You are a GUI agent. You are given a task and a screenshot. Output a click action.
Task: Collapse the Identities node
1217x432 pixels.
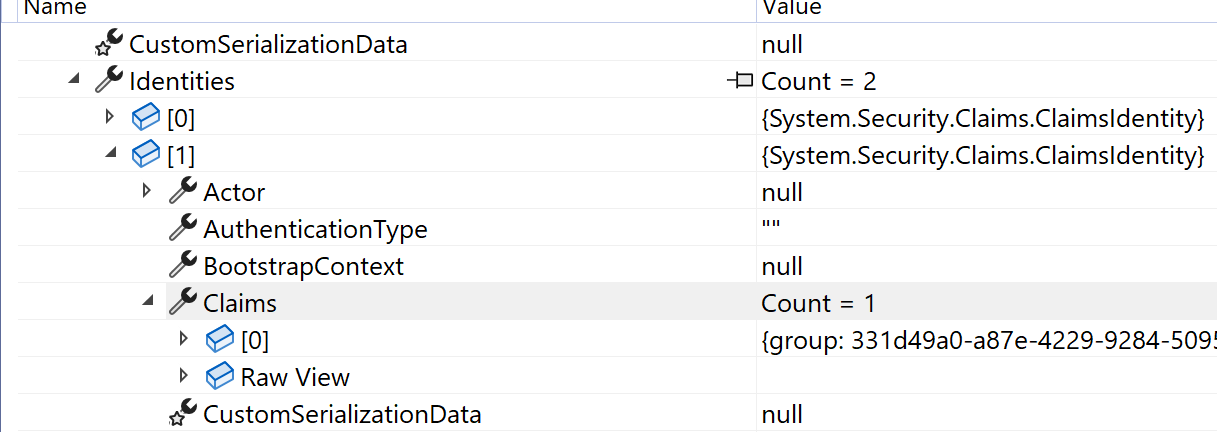click(73, 80)
